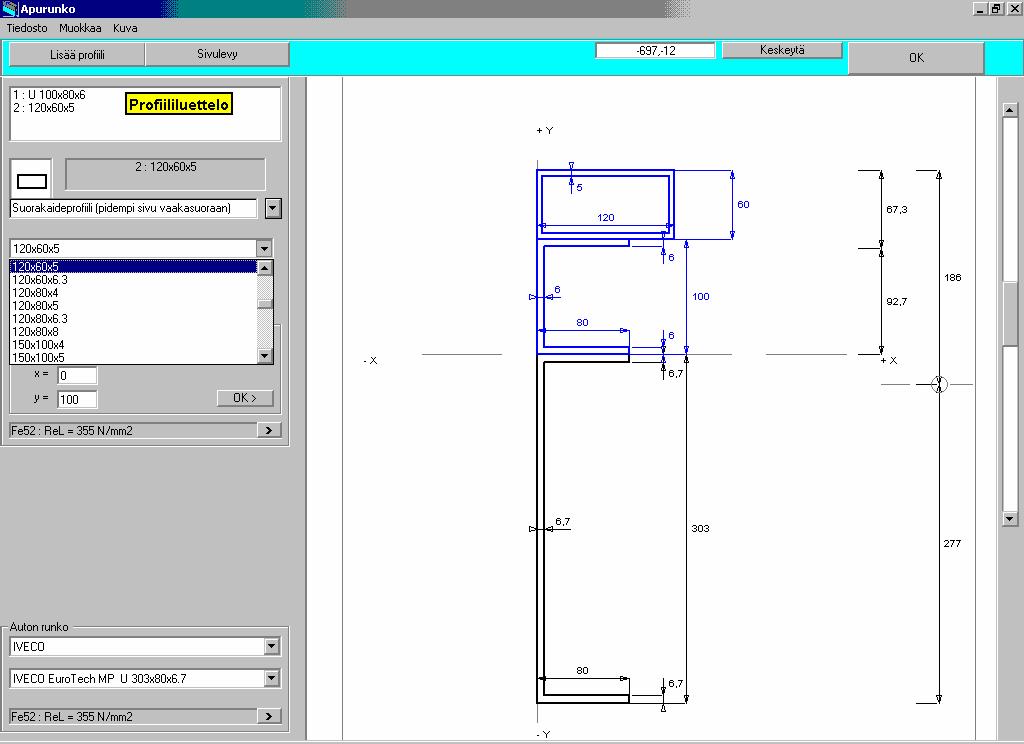Click the lower Fe52 : ReL = 355 N/mm2 field
Viewport: 1024px width, 744px height.
(x=133, y=717)
